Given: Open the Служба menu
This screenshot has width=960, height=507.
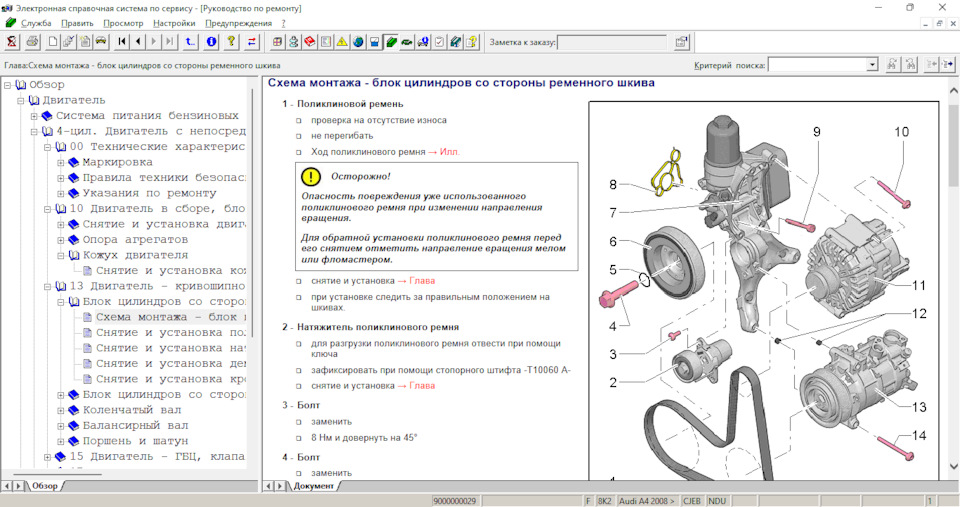Looking at the screenshot, I should point(36,23).
